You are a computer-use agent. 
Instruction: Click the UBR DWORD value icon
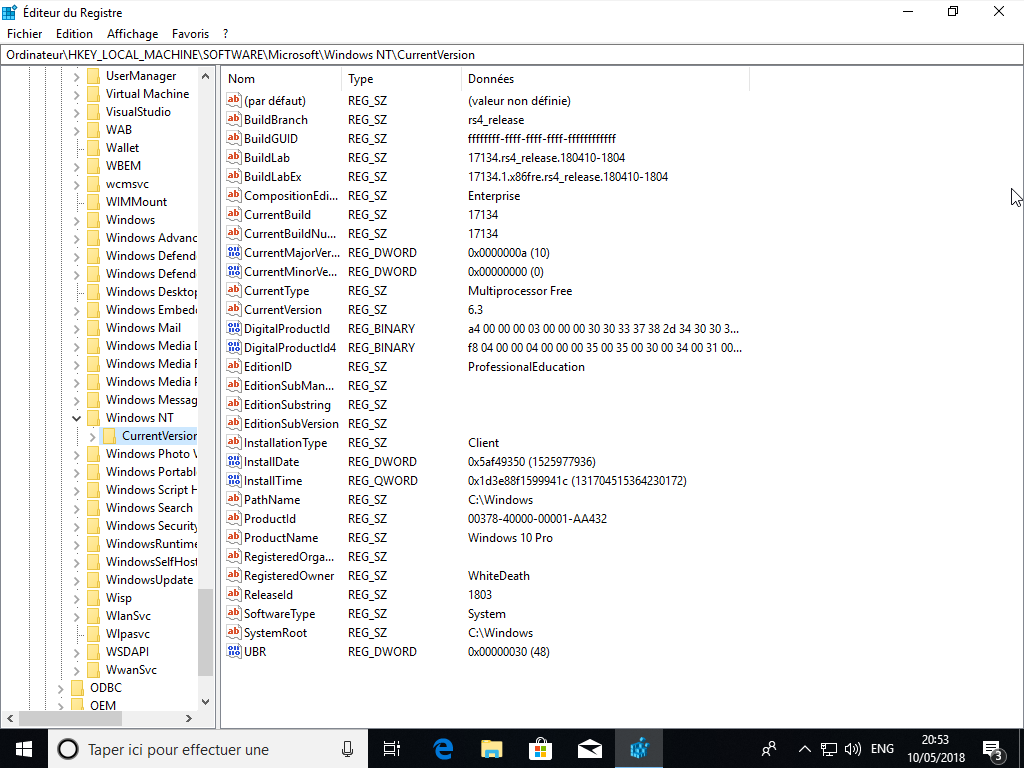(234, 651)
